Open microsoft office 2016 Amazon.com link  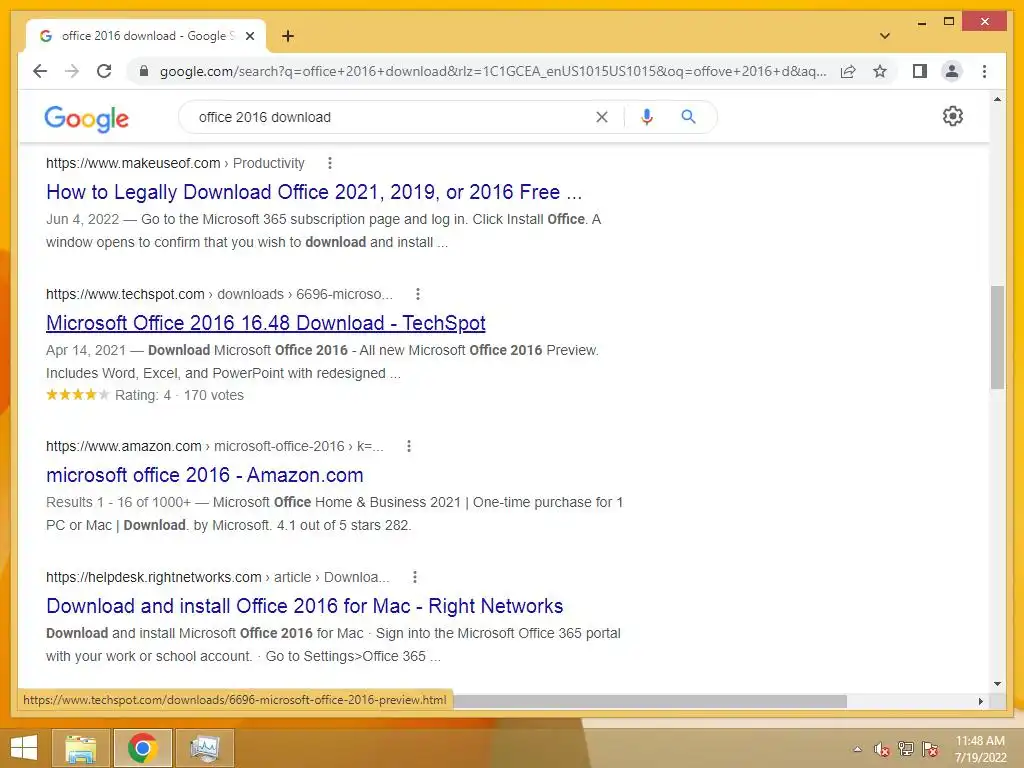pyautogui.click(x=204, y=475)
